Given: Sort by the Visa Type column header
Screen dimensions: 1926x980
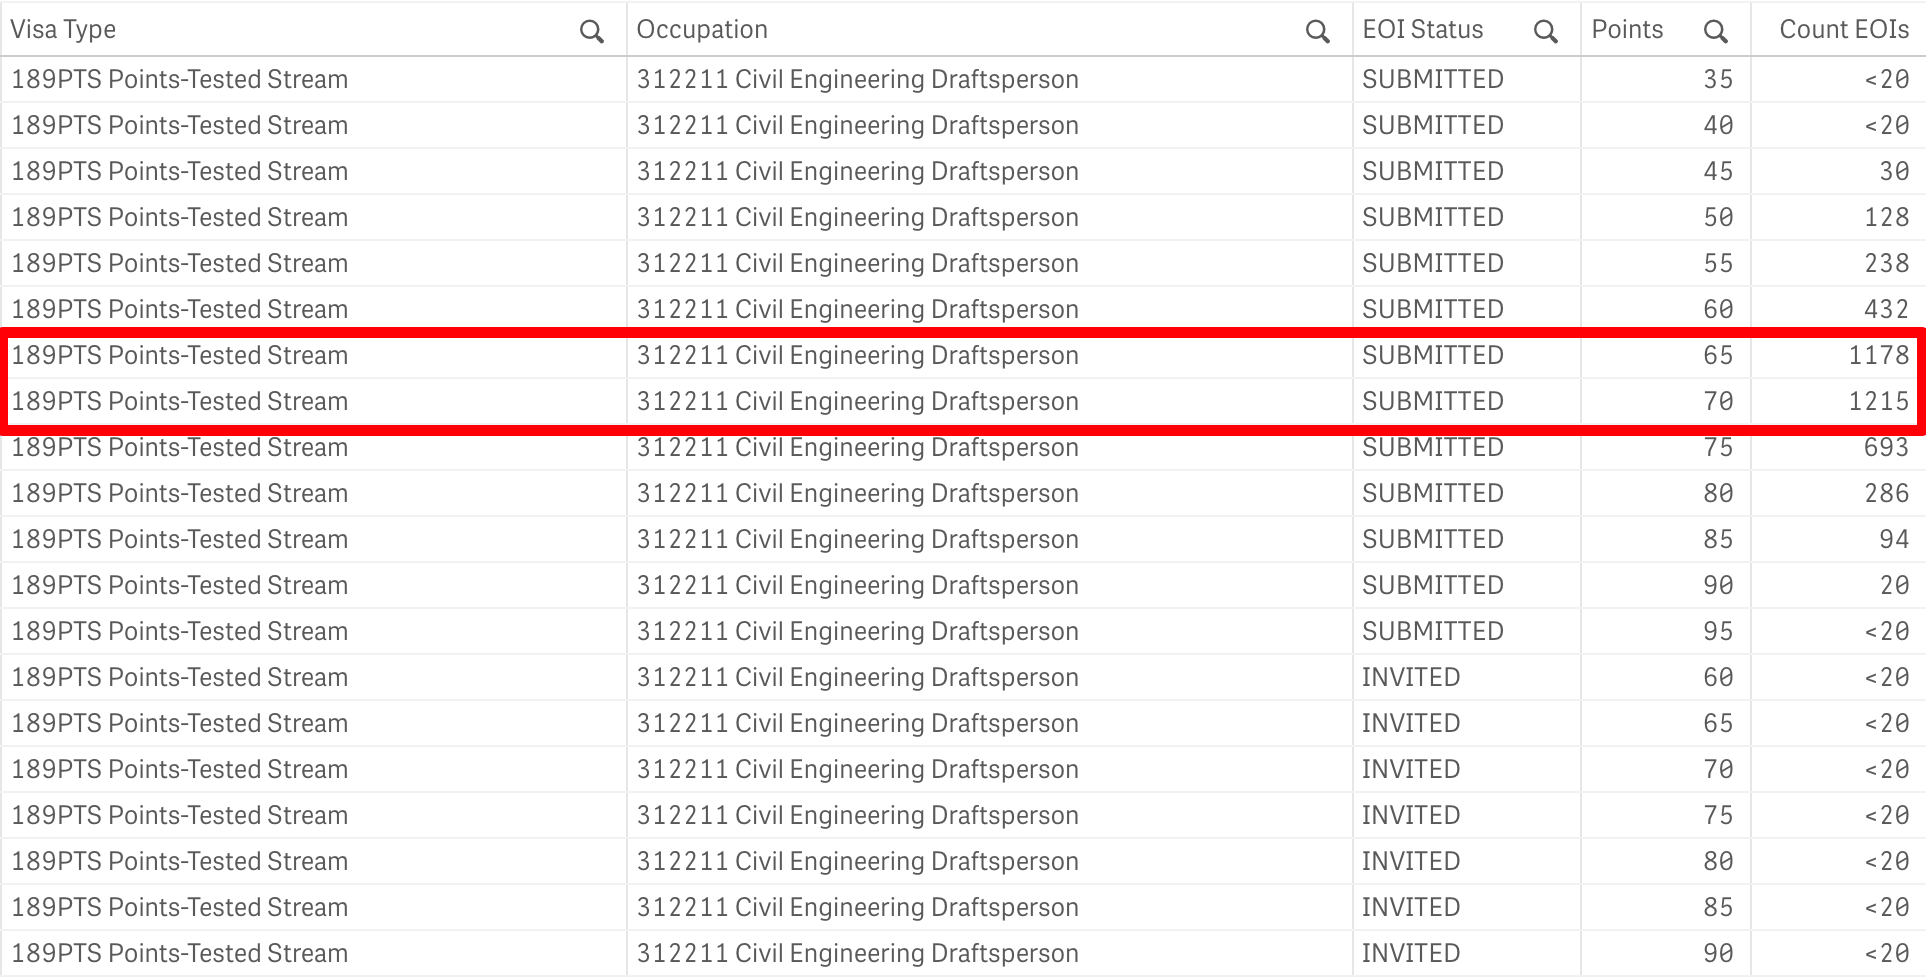Looking at the screenshot, I should [x=63, y=30].
